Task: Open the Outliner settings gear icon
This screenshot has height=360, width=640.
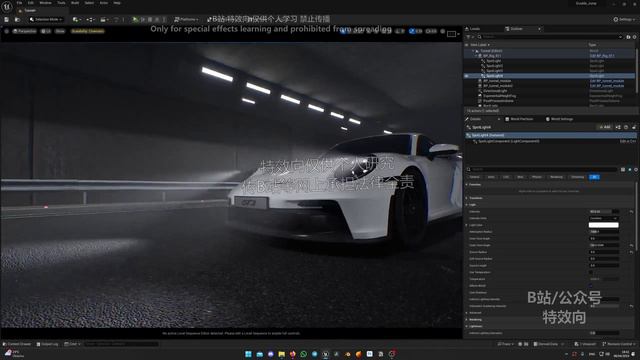Action: [634, 37]
